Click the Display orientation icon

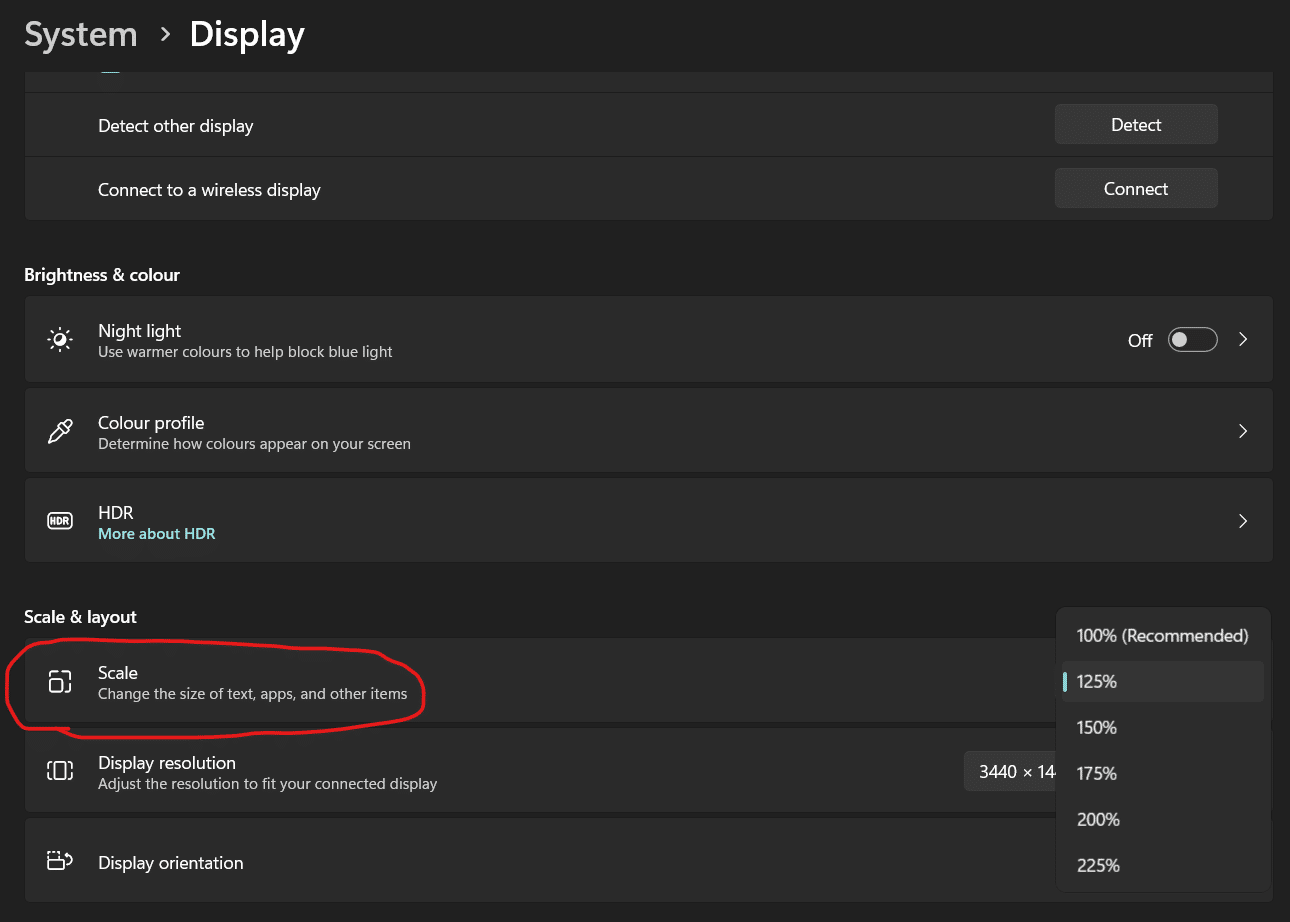click(60, 861)
